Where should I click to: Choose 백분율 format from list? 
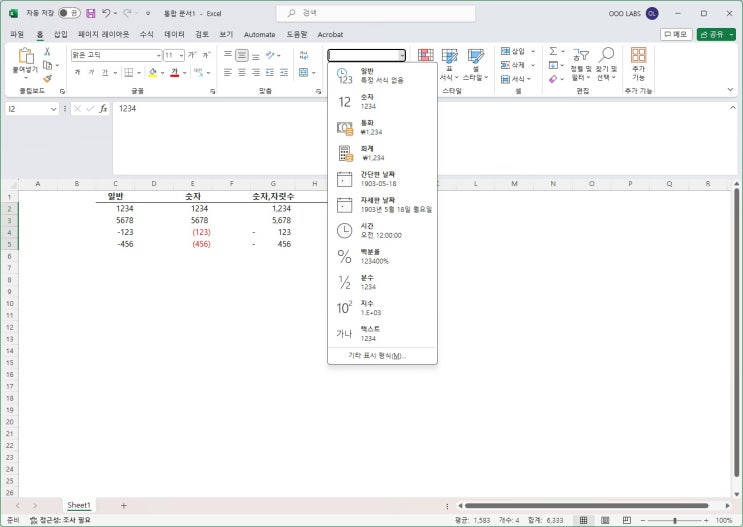click(x=382, y=256)
